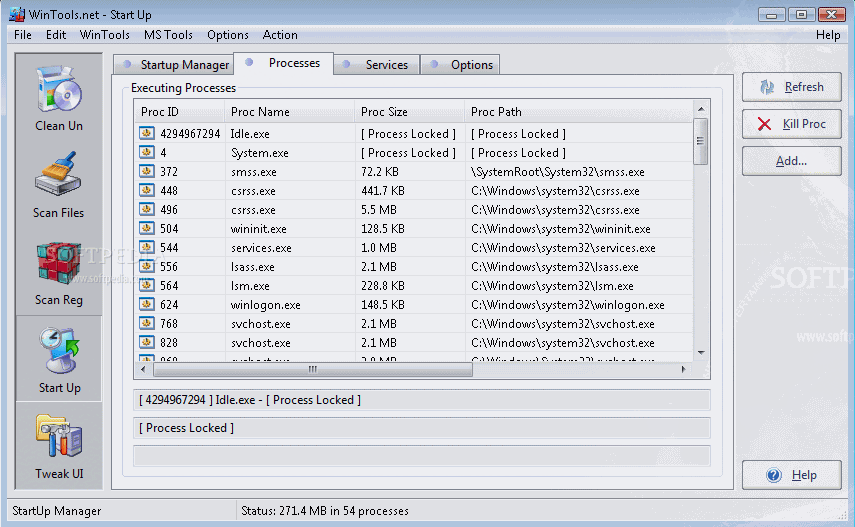Click the icon of the services.exe row
Screen dimensions: 855x527
click(147, 247)
